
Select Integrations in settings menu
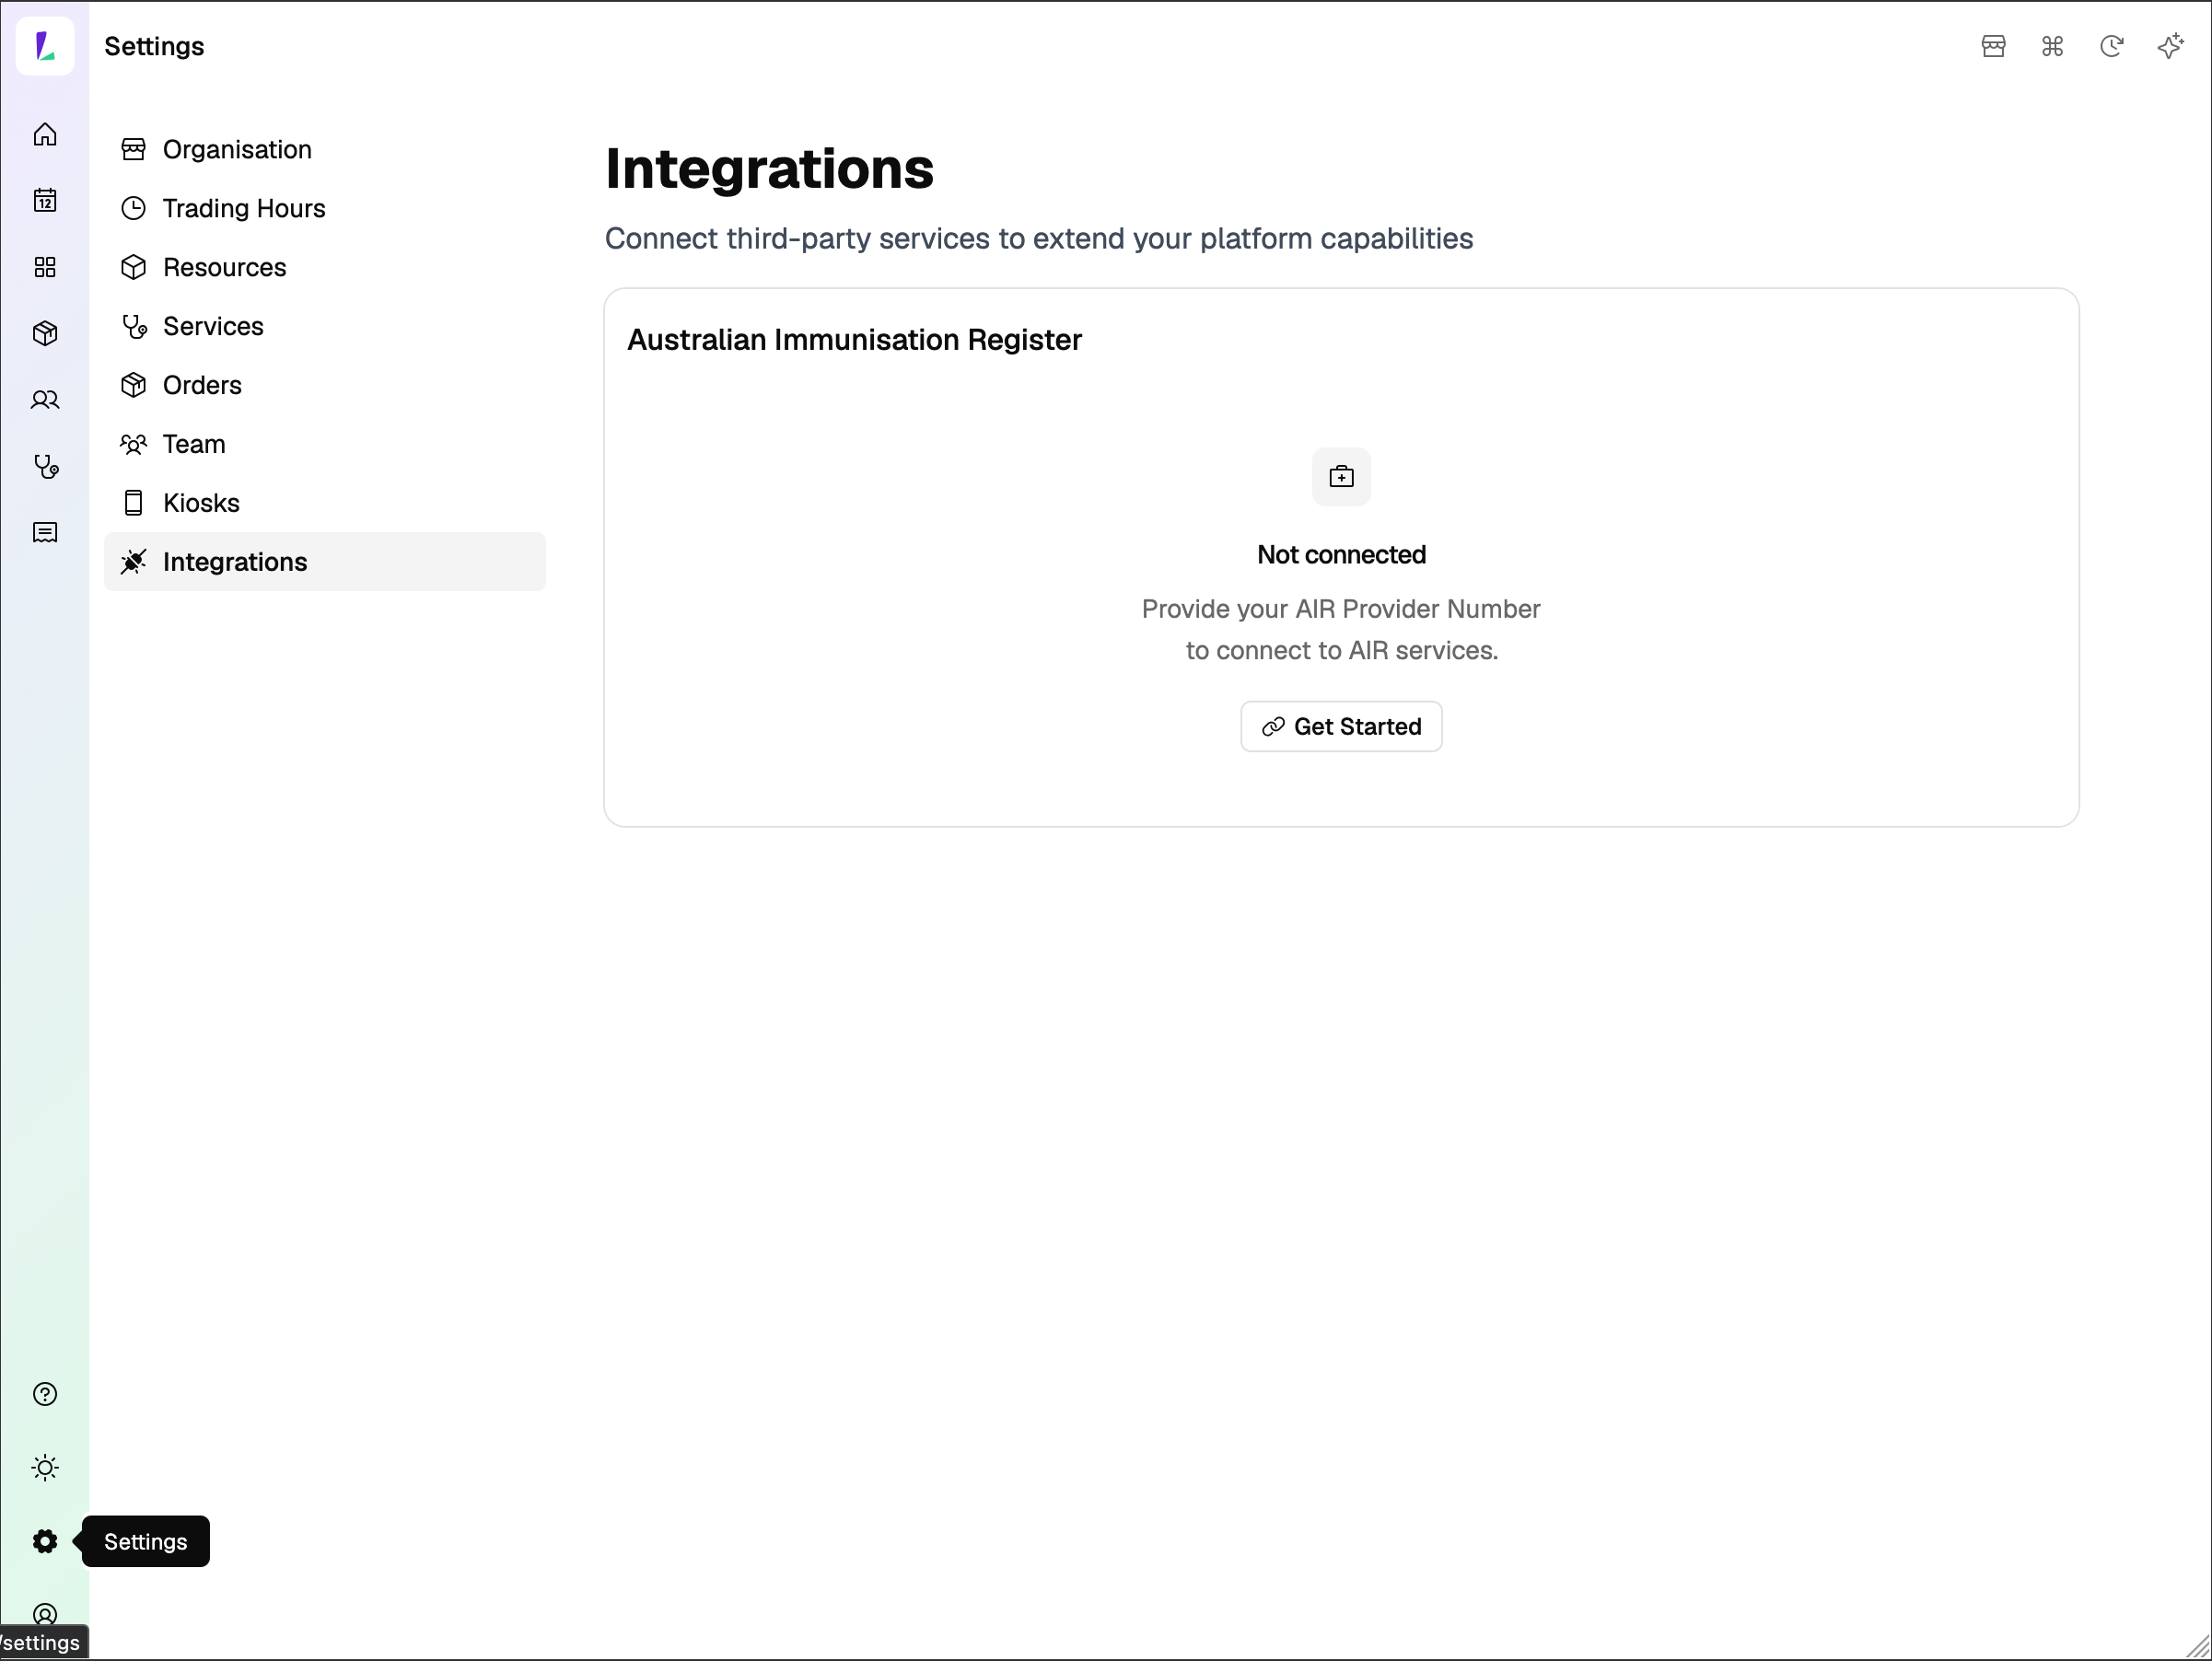point(325,562)
